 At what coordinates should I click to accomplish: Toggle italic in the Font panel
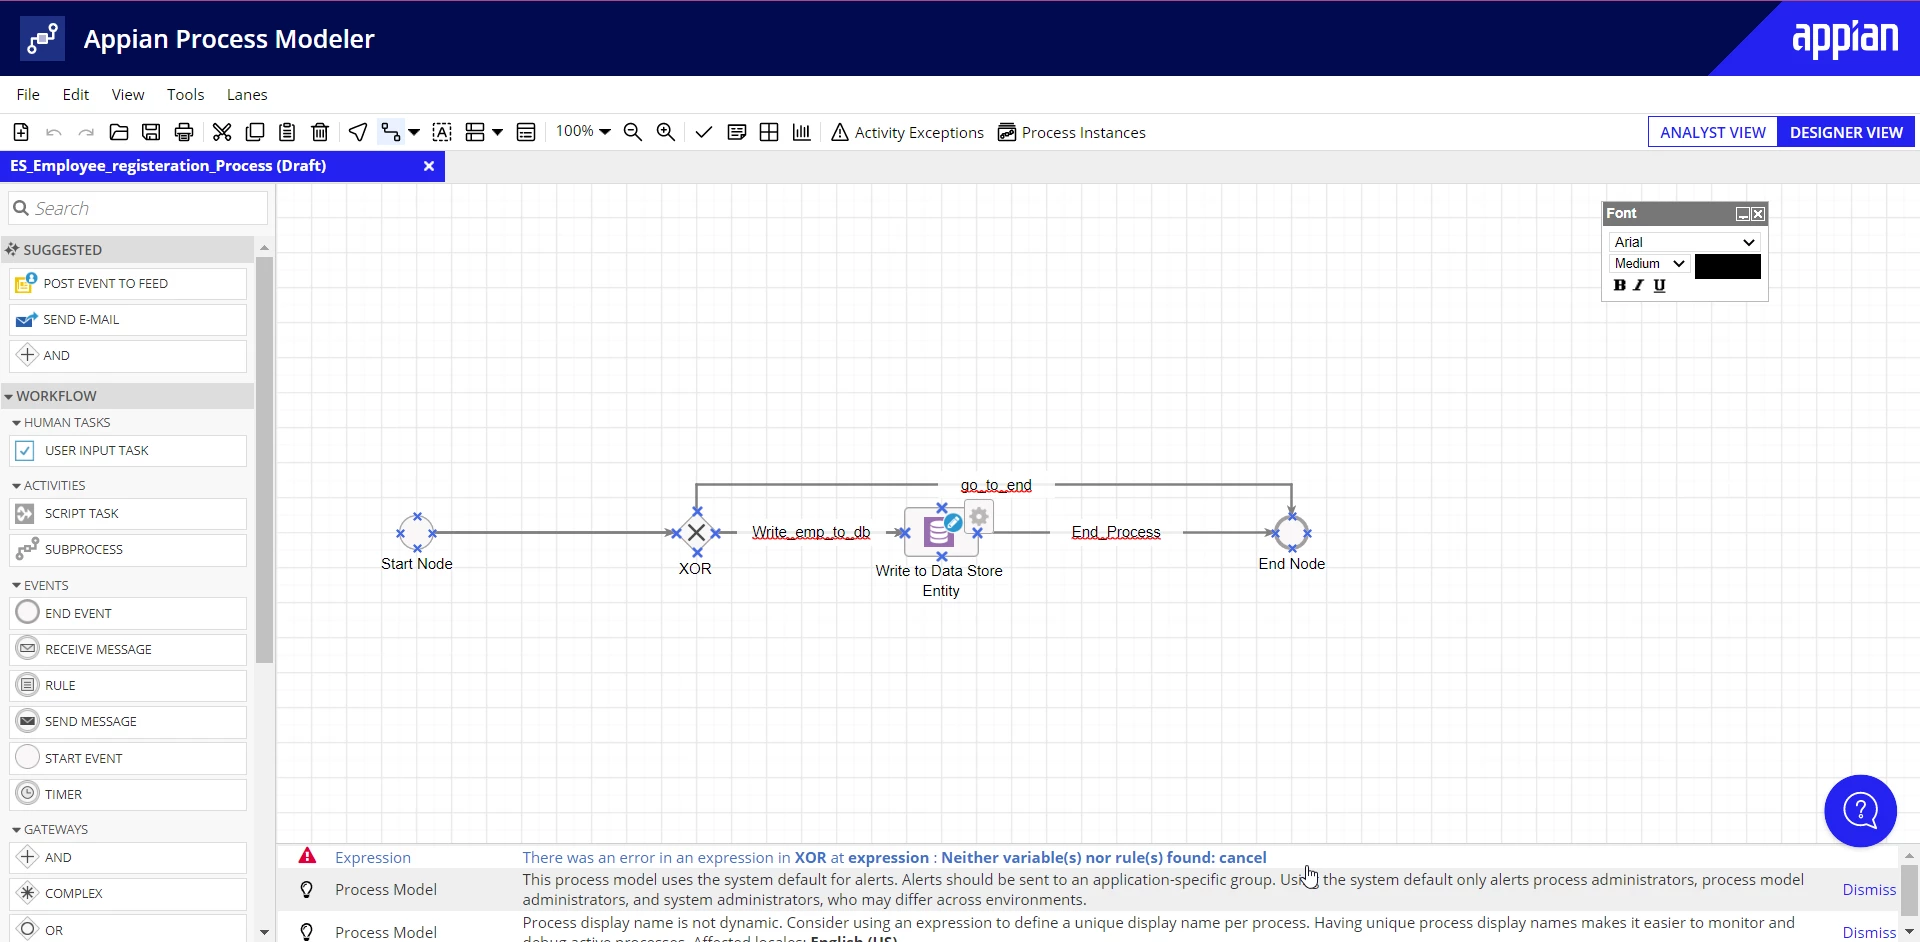1639,285
